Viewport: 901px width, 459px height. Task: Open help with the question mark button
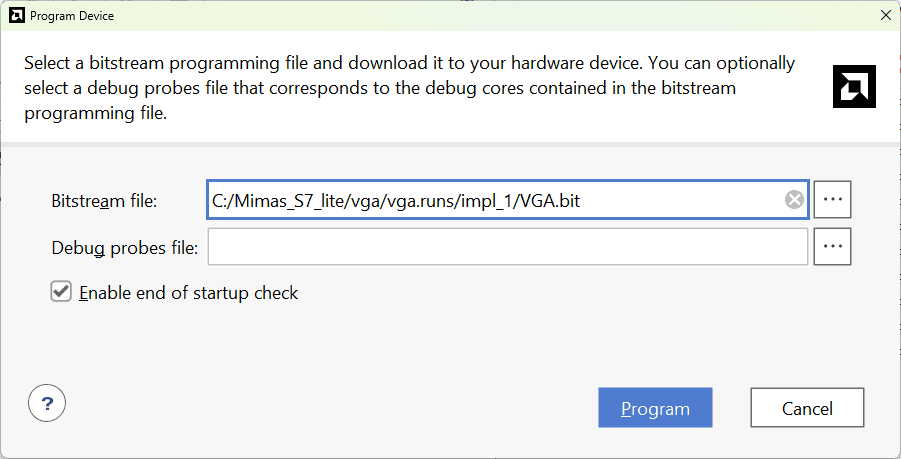(47, 404)
